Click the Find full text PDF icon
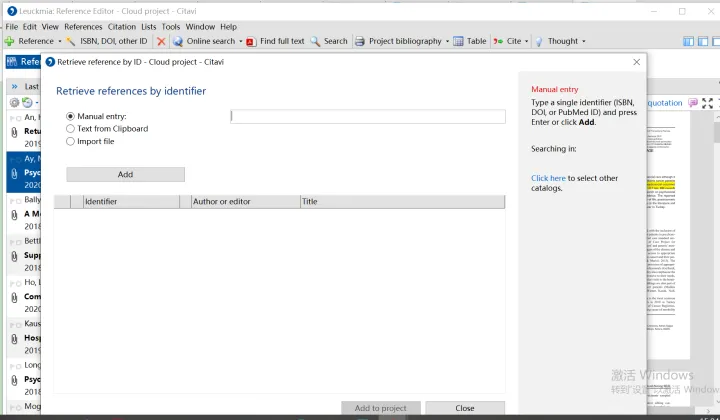 [251, 42]
